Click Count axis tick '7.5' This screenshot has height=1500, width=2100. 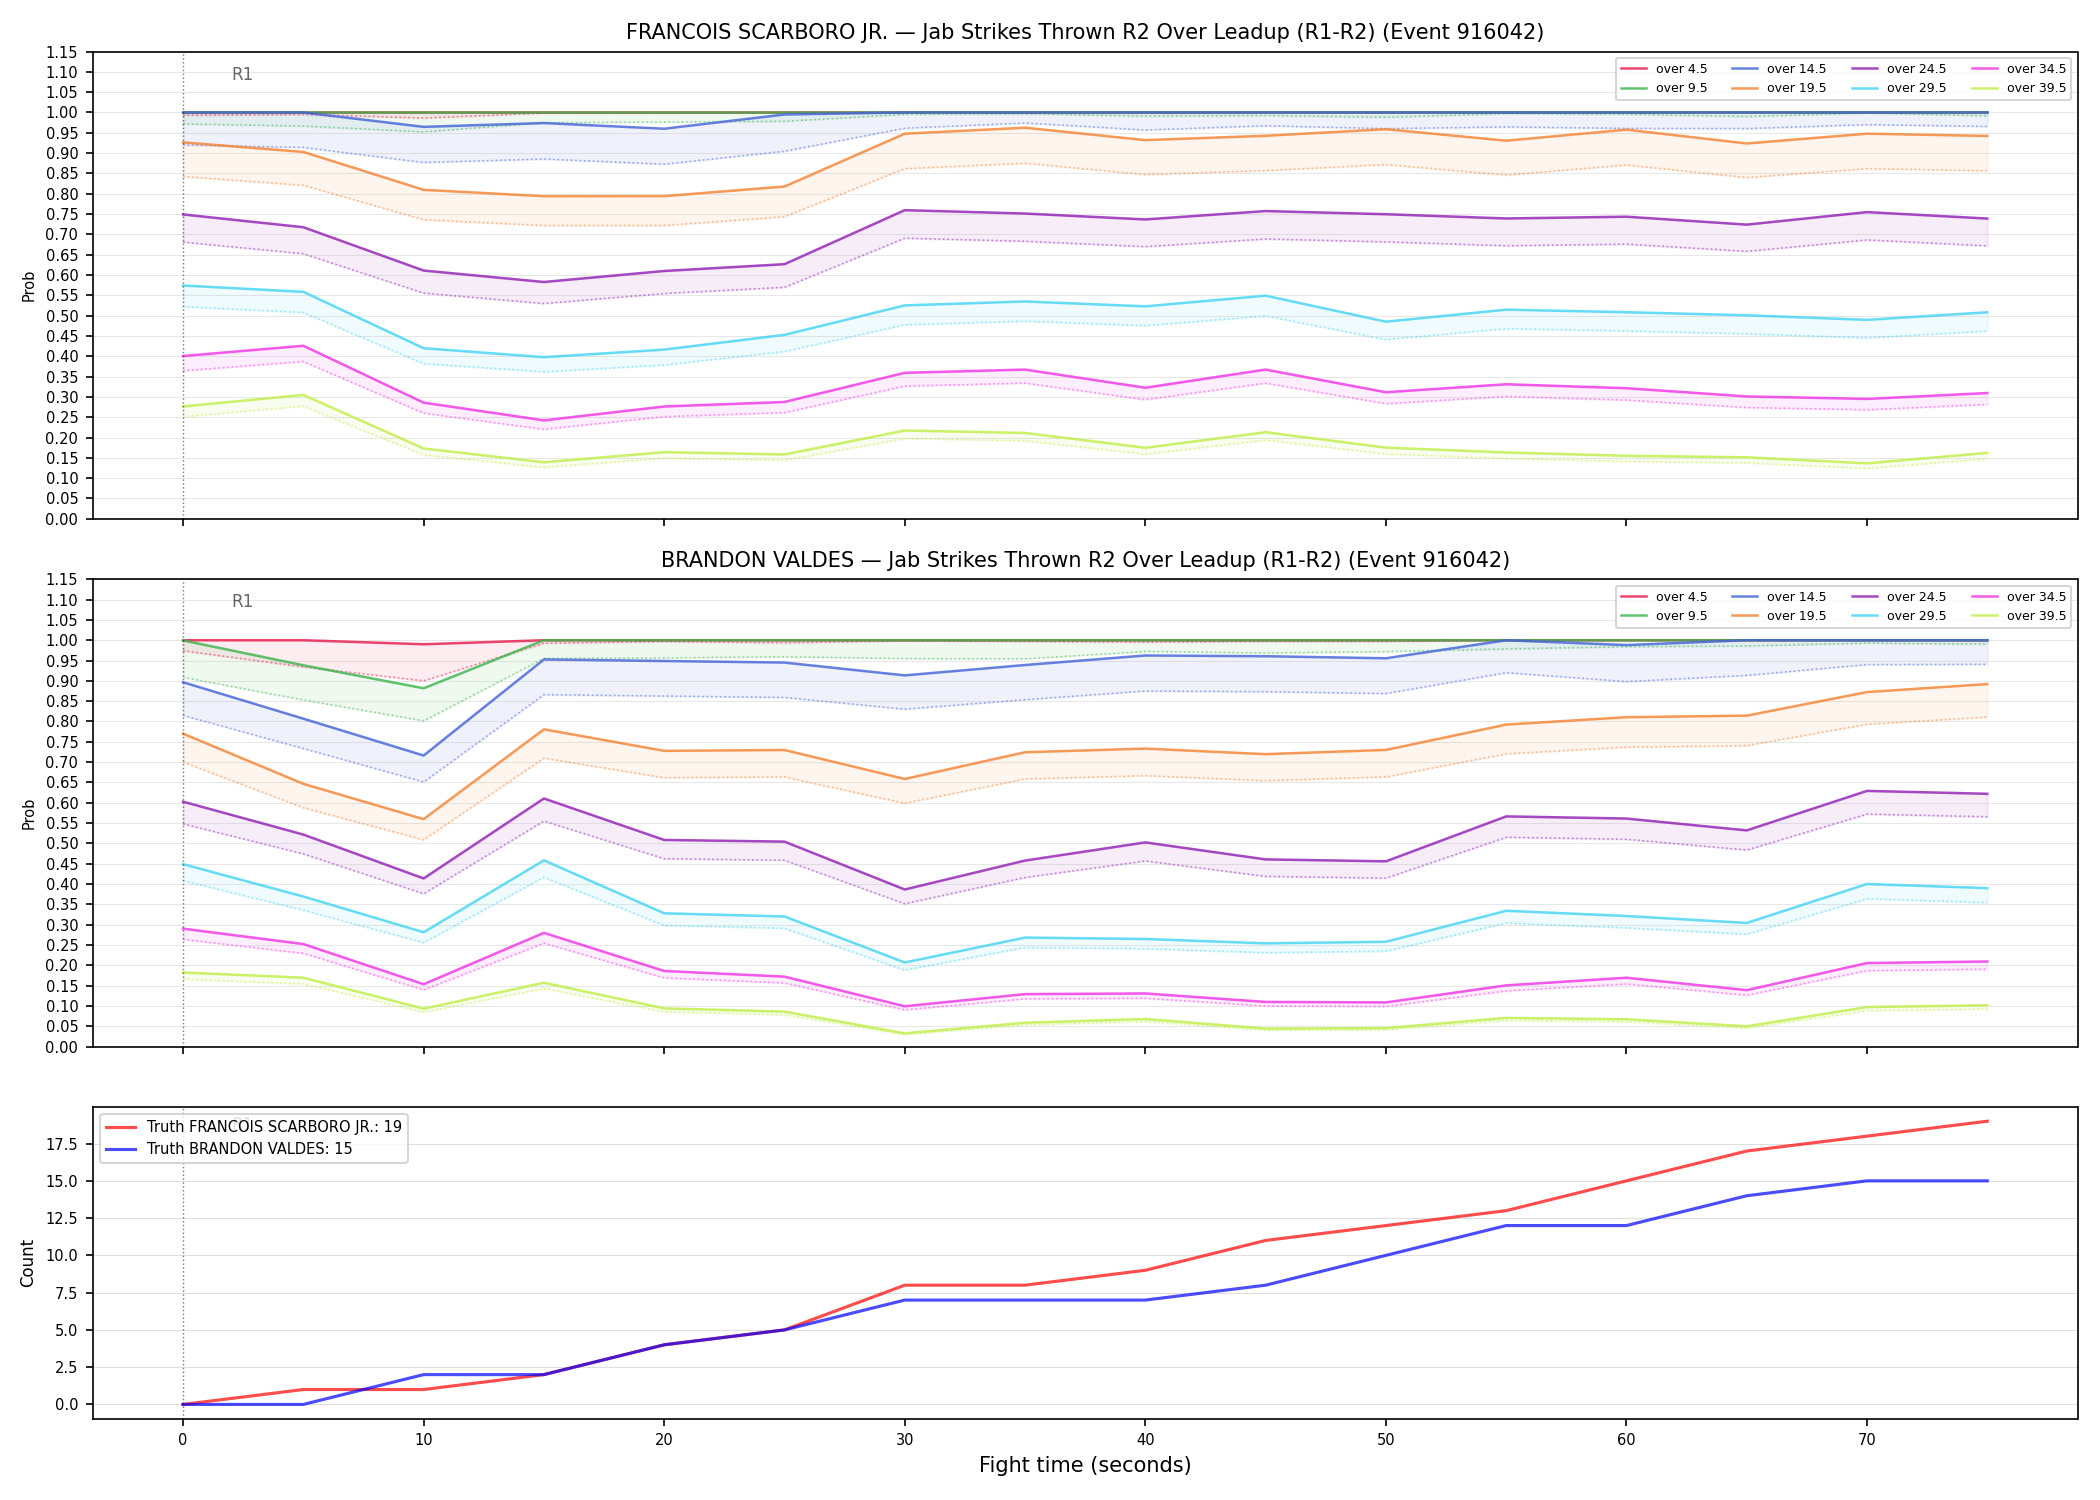[x=68, y=1293]
